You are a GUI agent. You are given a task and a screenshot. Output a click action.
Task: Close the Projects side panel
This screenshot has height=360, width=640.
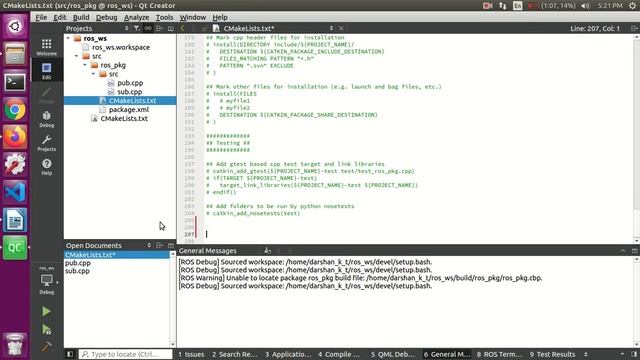171,28
